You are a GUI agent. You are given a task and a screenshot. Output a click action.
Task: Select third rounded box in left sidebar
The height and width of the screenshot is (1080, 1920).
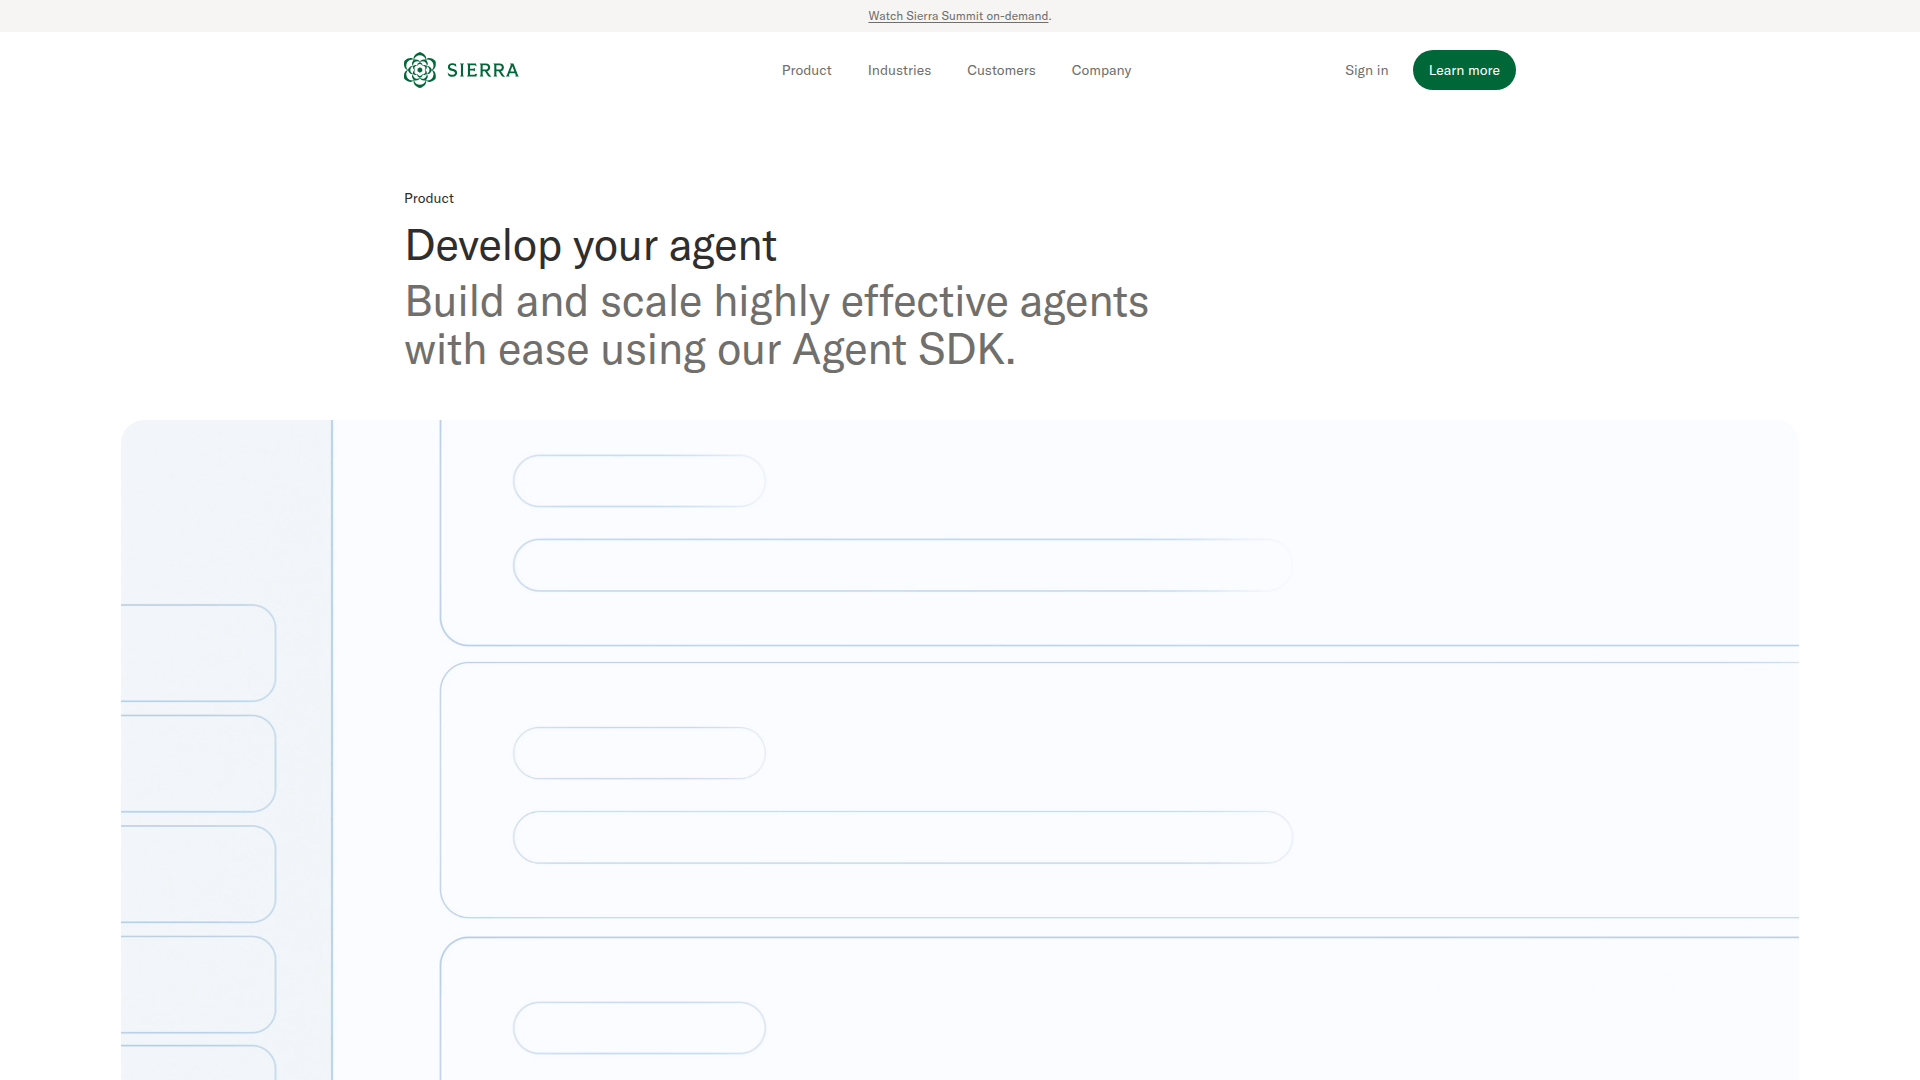coord(198,874)
